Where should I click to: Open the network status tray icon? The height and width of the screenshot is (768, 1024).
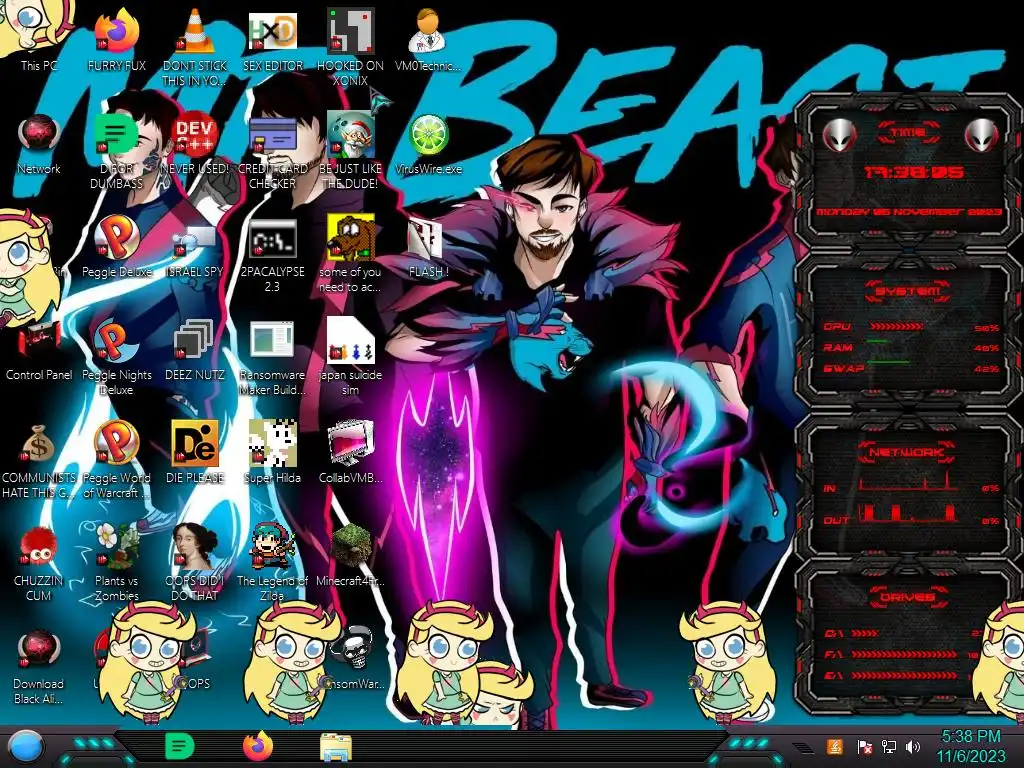(x=888, y=746)
